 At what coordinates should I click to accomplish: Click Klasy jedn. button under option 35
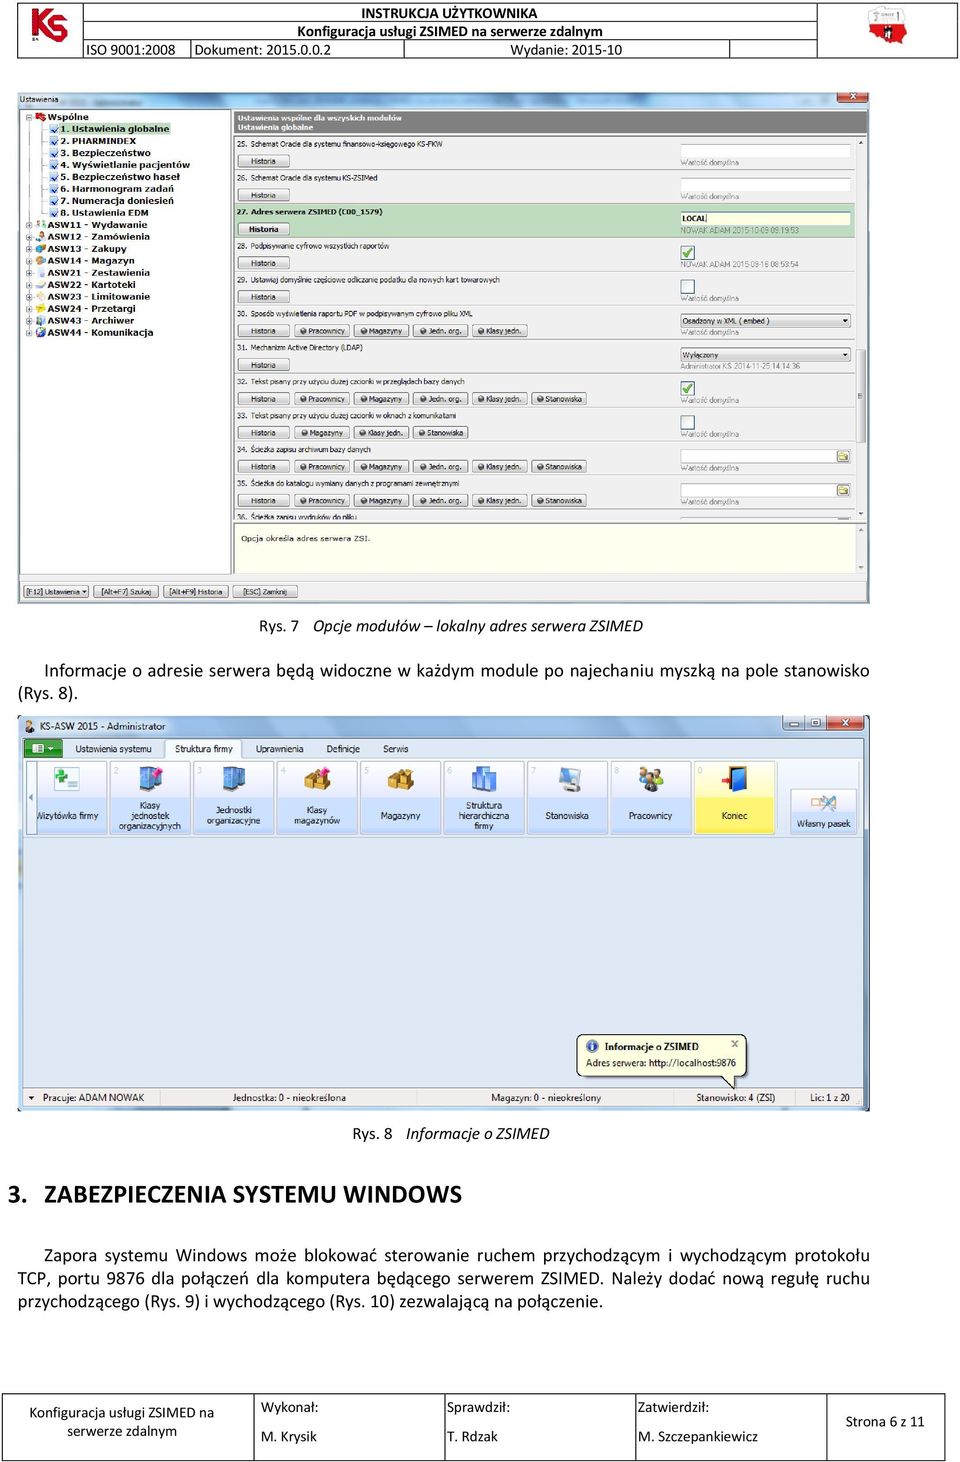499,501
